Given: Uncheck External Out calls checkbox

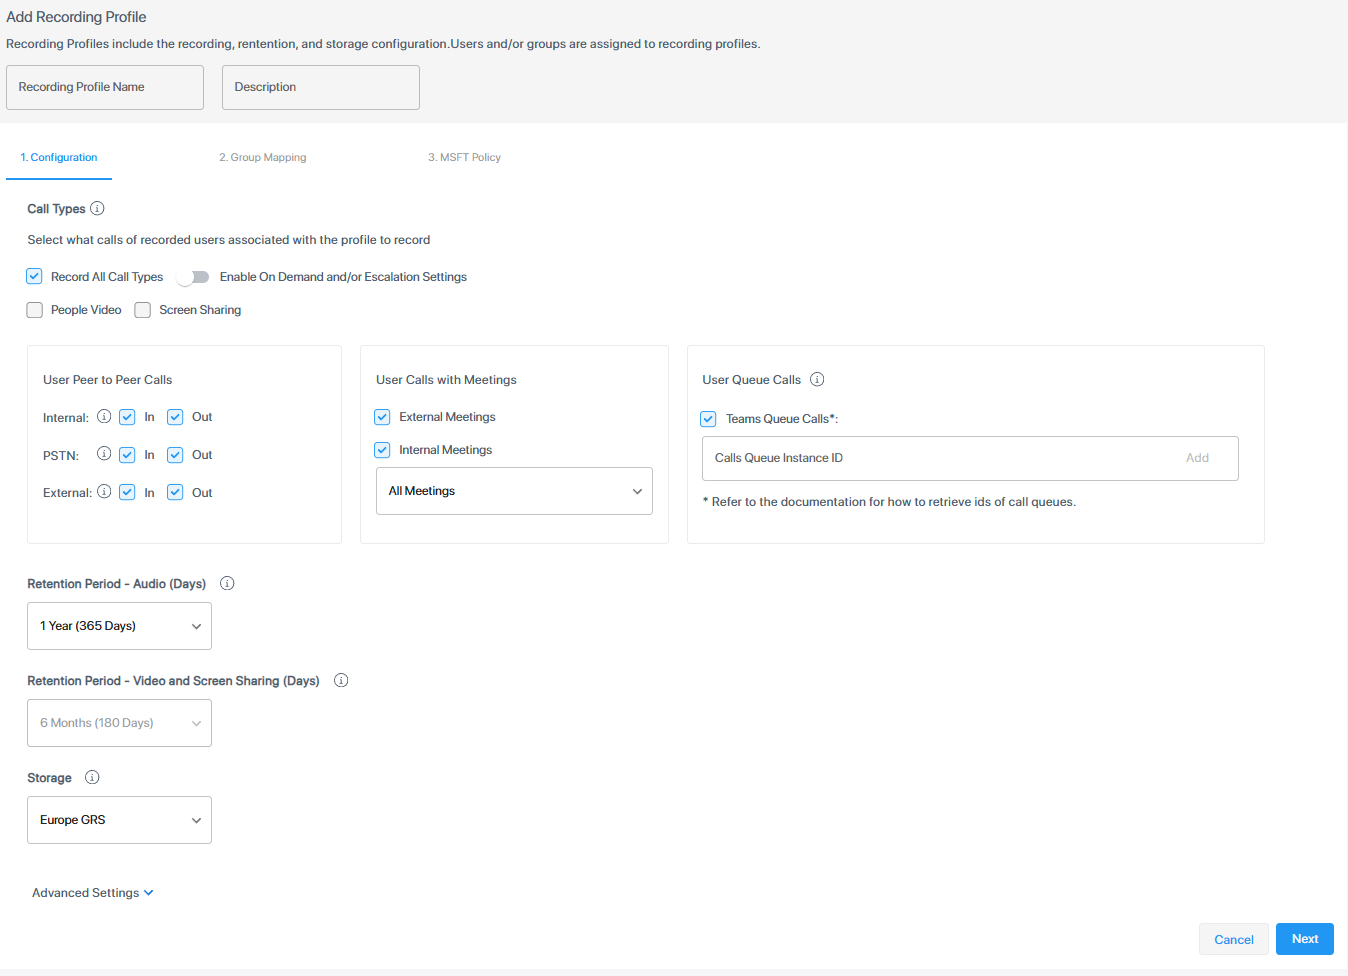Looking at the screenshot, I should pos(175,492).
